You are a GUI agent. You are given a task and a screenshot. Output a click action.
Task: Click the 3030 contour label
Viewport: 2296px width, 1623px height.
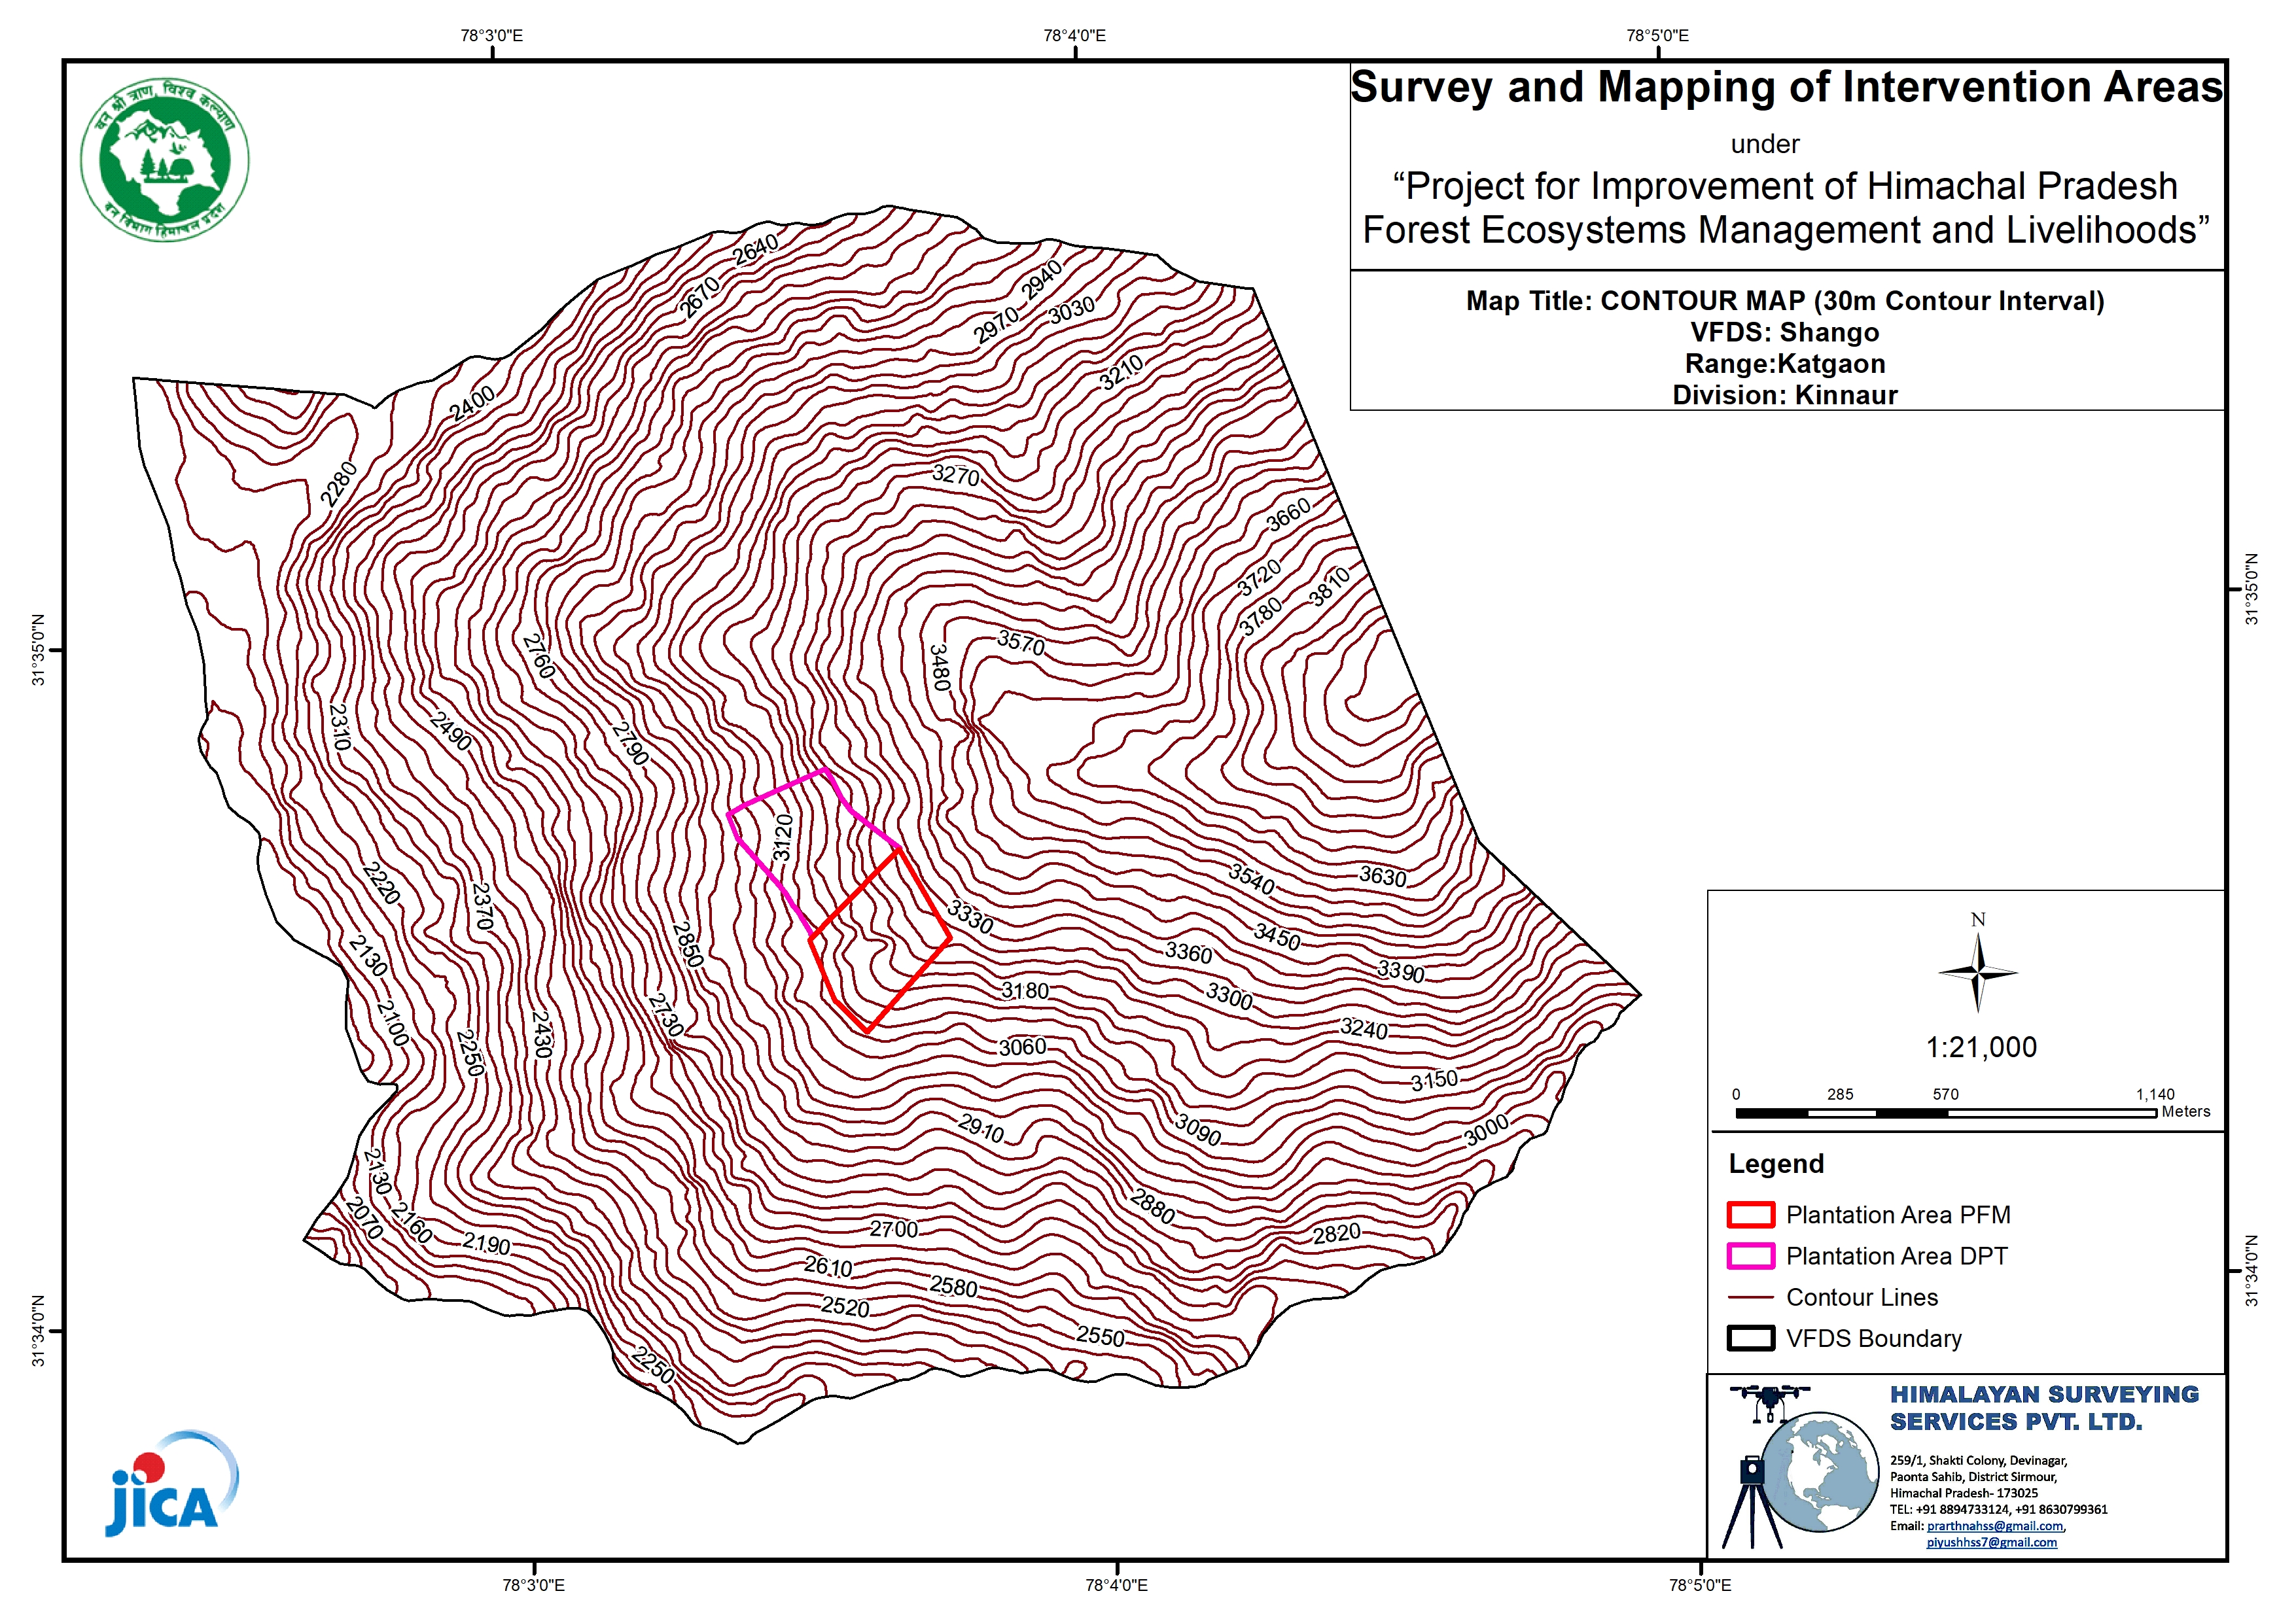click(1072, 310)
